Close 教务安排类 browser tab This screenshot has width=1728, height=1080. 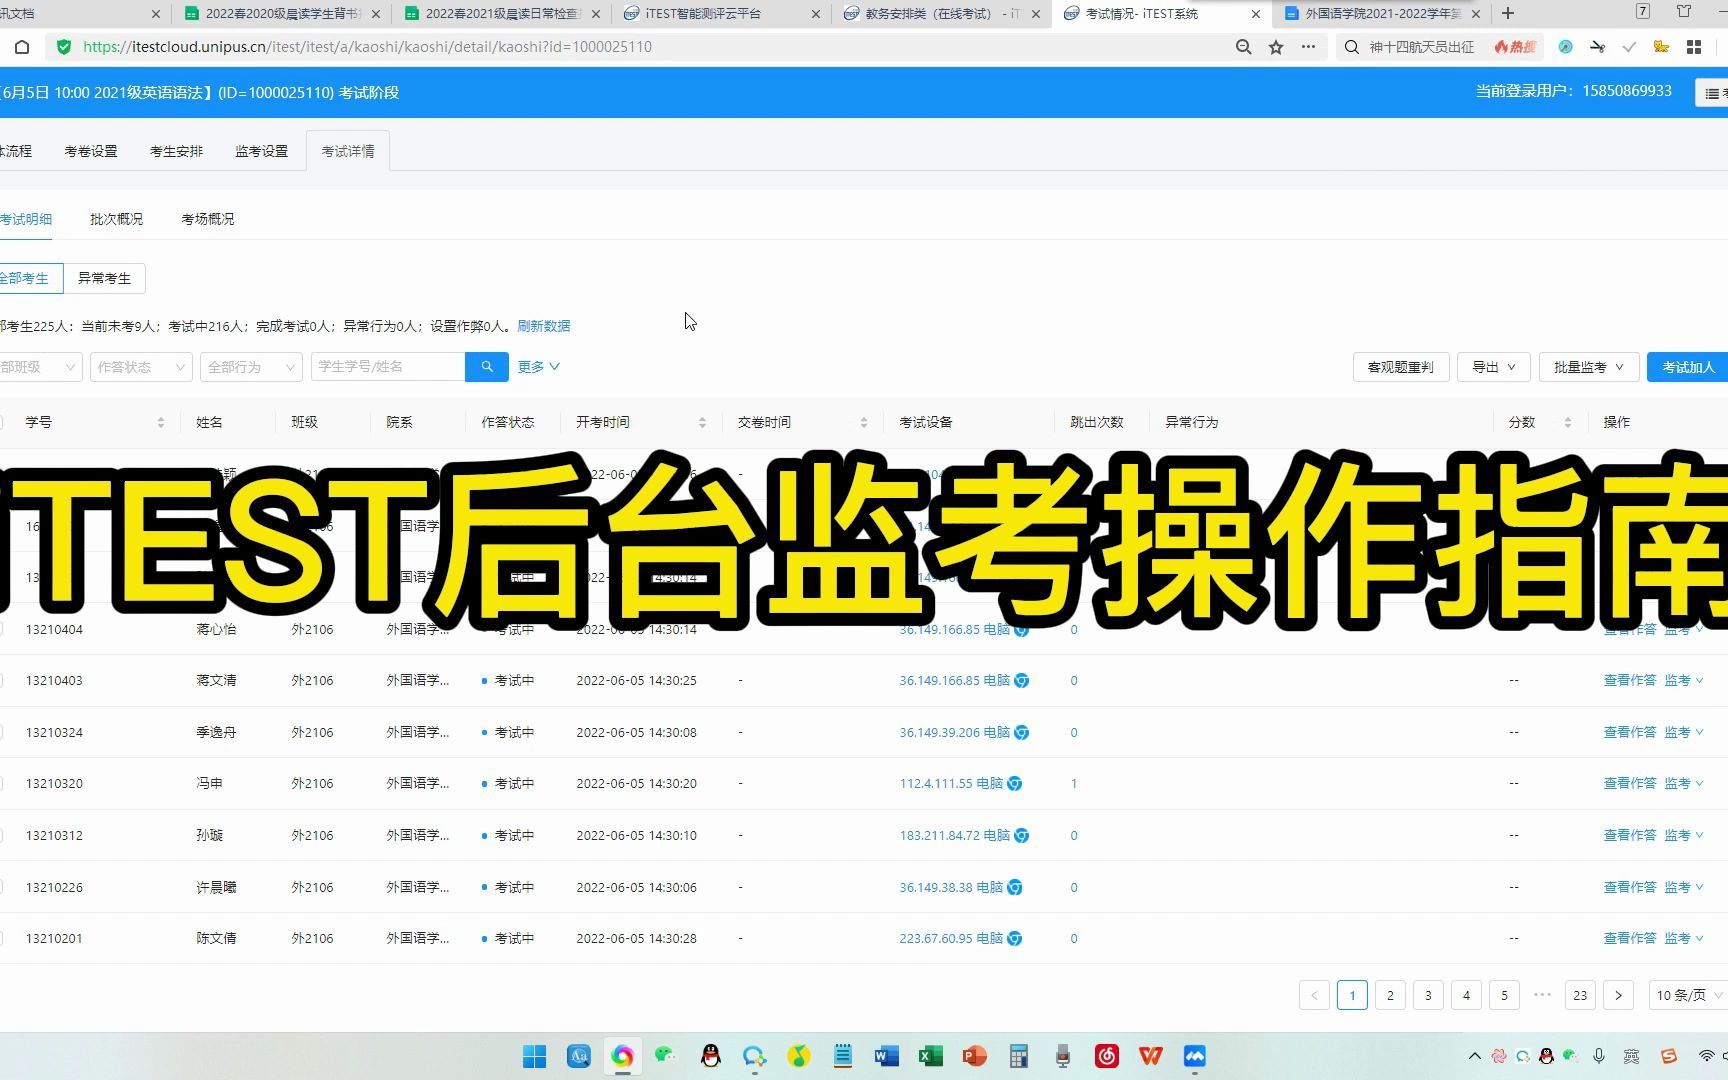click(x=1035, y=14)
